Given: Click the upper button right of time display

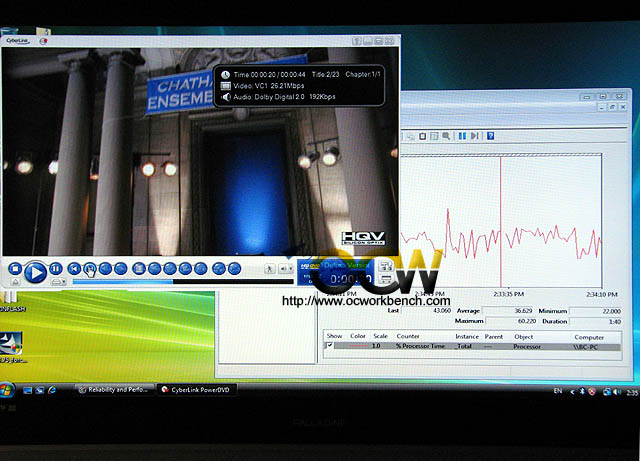Looking at the screenshot, I should [x=385, y=266].
